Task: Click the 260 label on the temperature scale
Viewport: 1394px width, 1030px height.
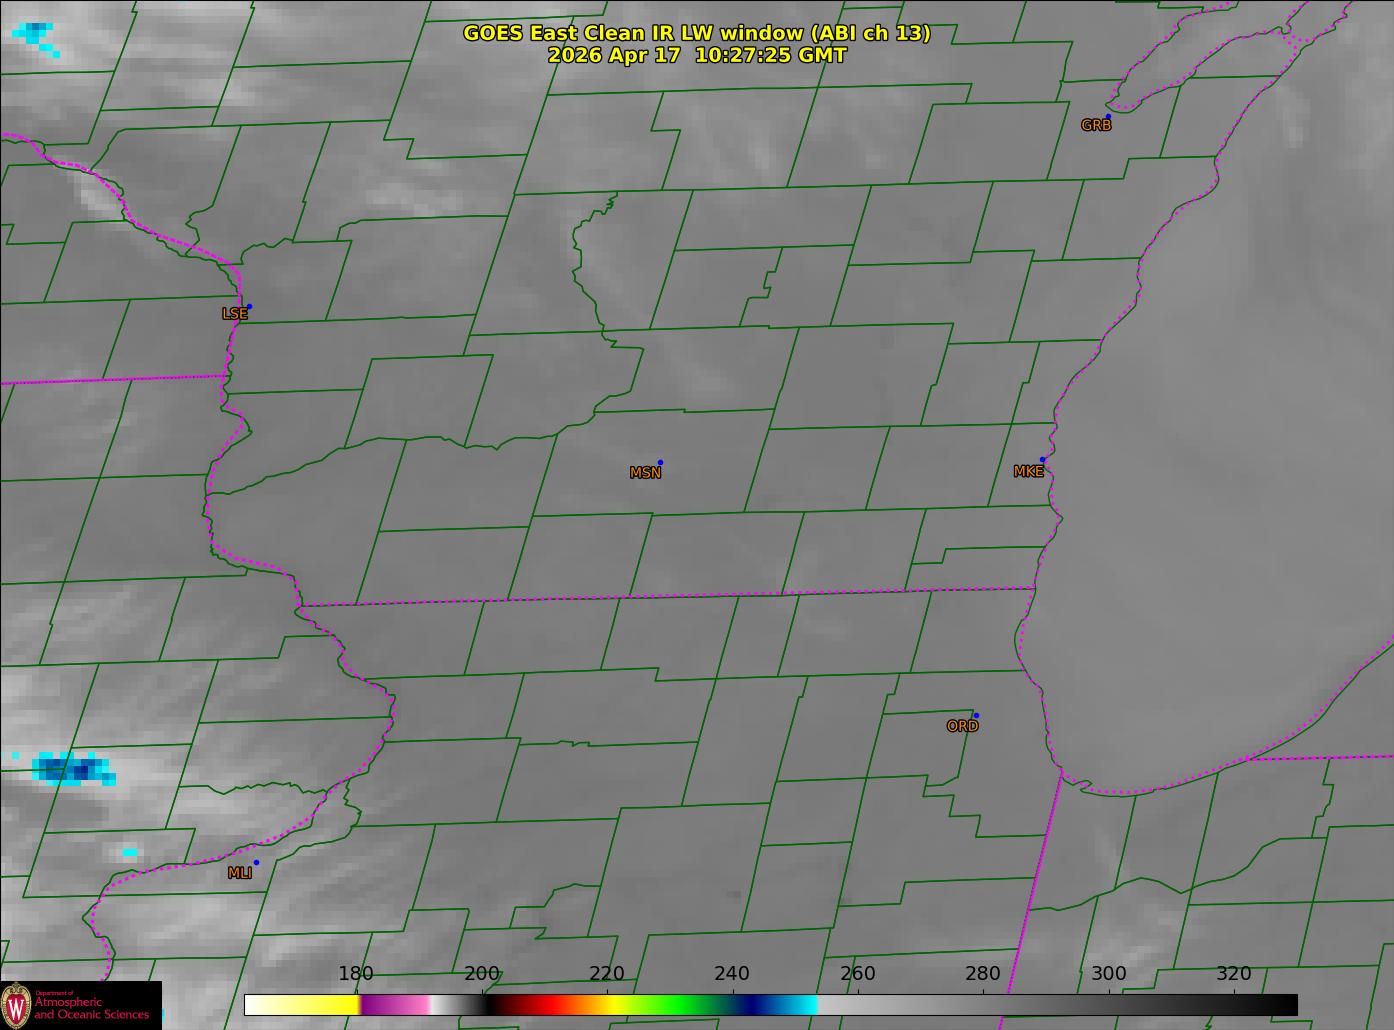Action: (x=857, y=974)
